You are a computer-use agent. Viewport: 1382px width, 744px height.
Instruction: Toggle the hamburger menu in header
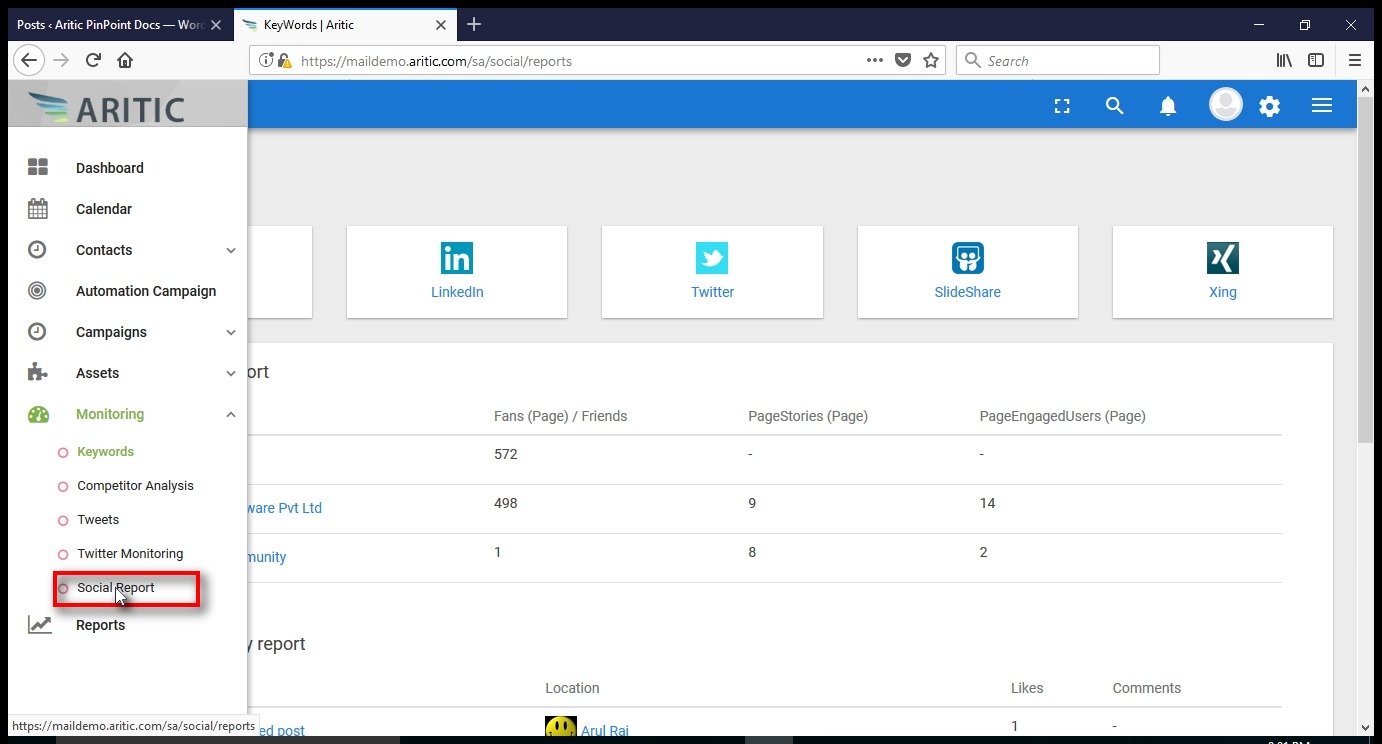pyautogui.click(x=1322, y=105)
